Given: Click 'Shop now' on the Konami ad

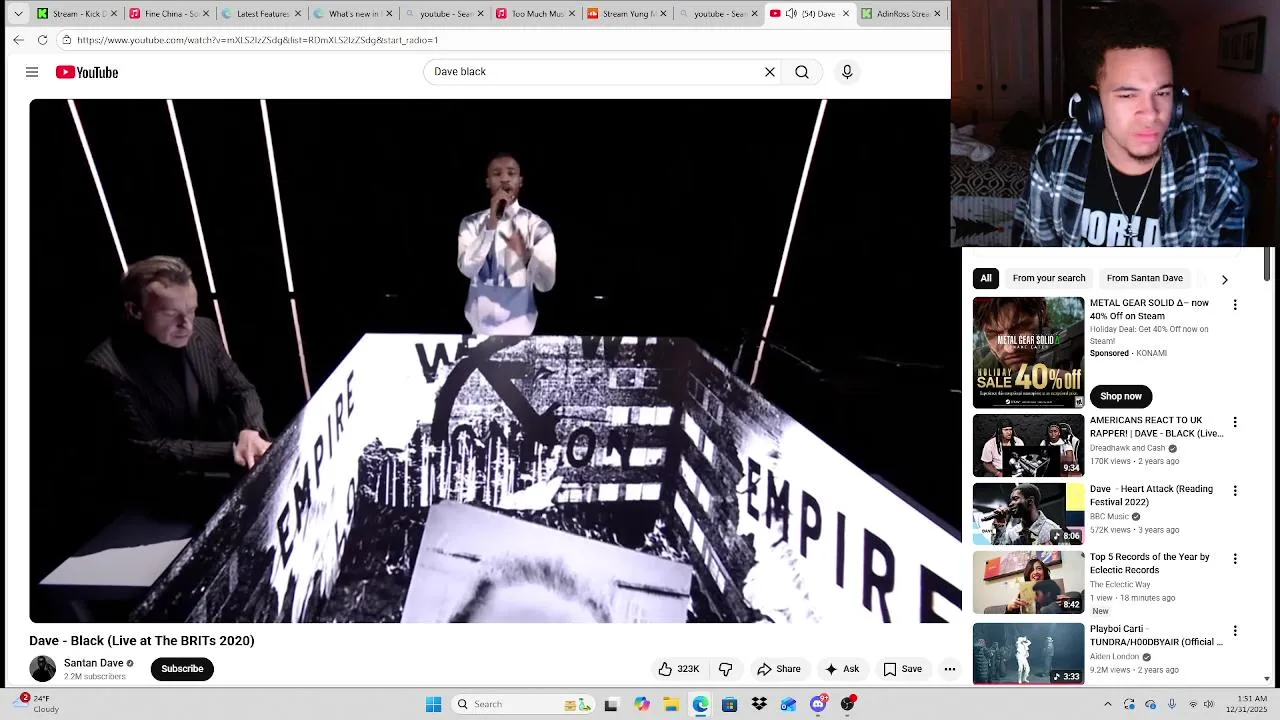Looking at the screenshot, I should point(1121,396).
